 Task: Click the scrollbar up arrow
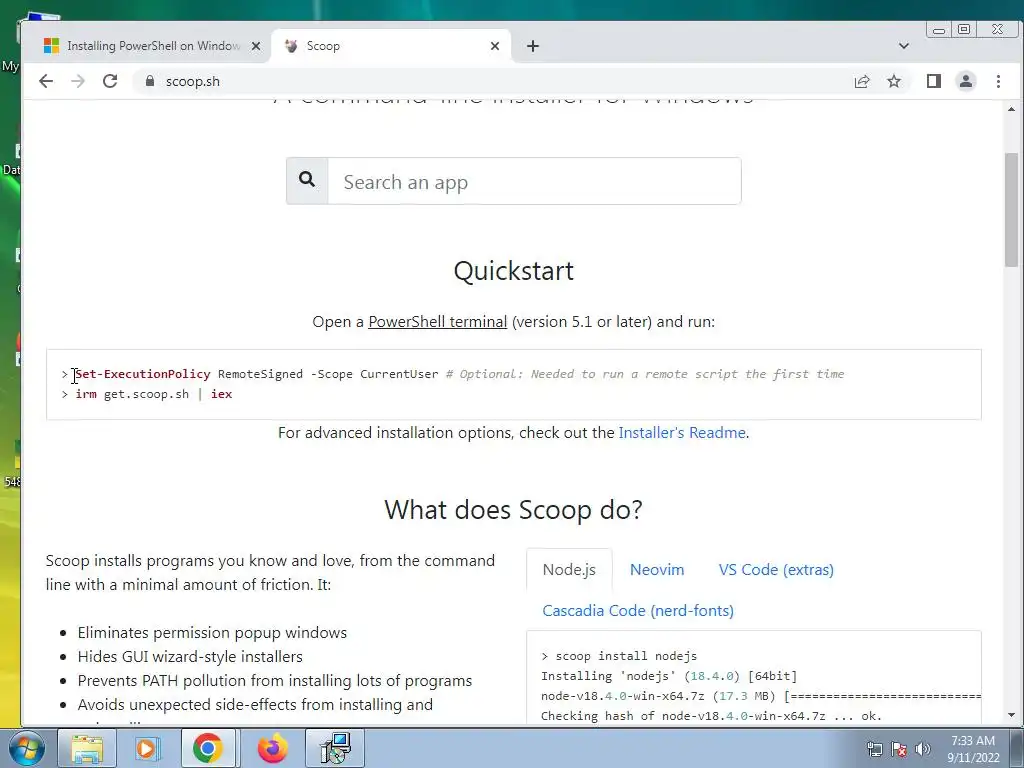coord(1012,109)
